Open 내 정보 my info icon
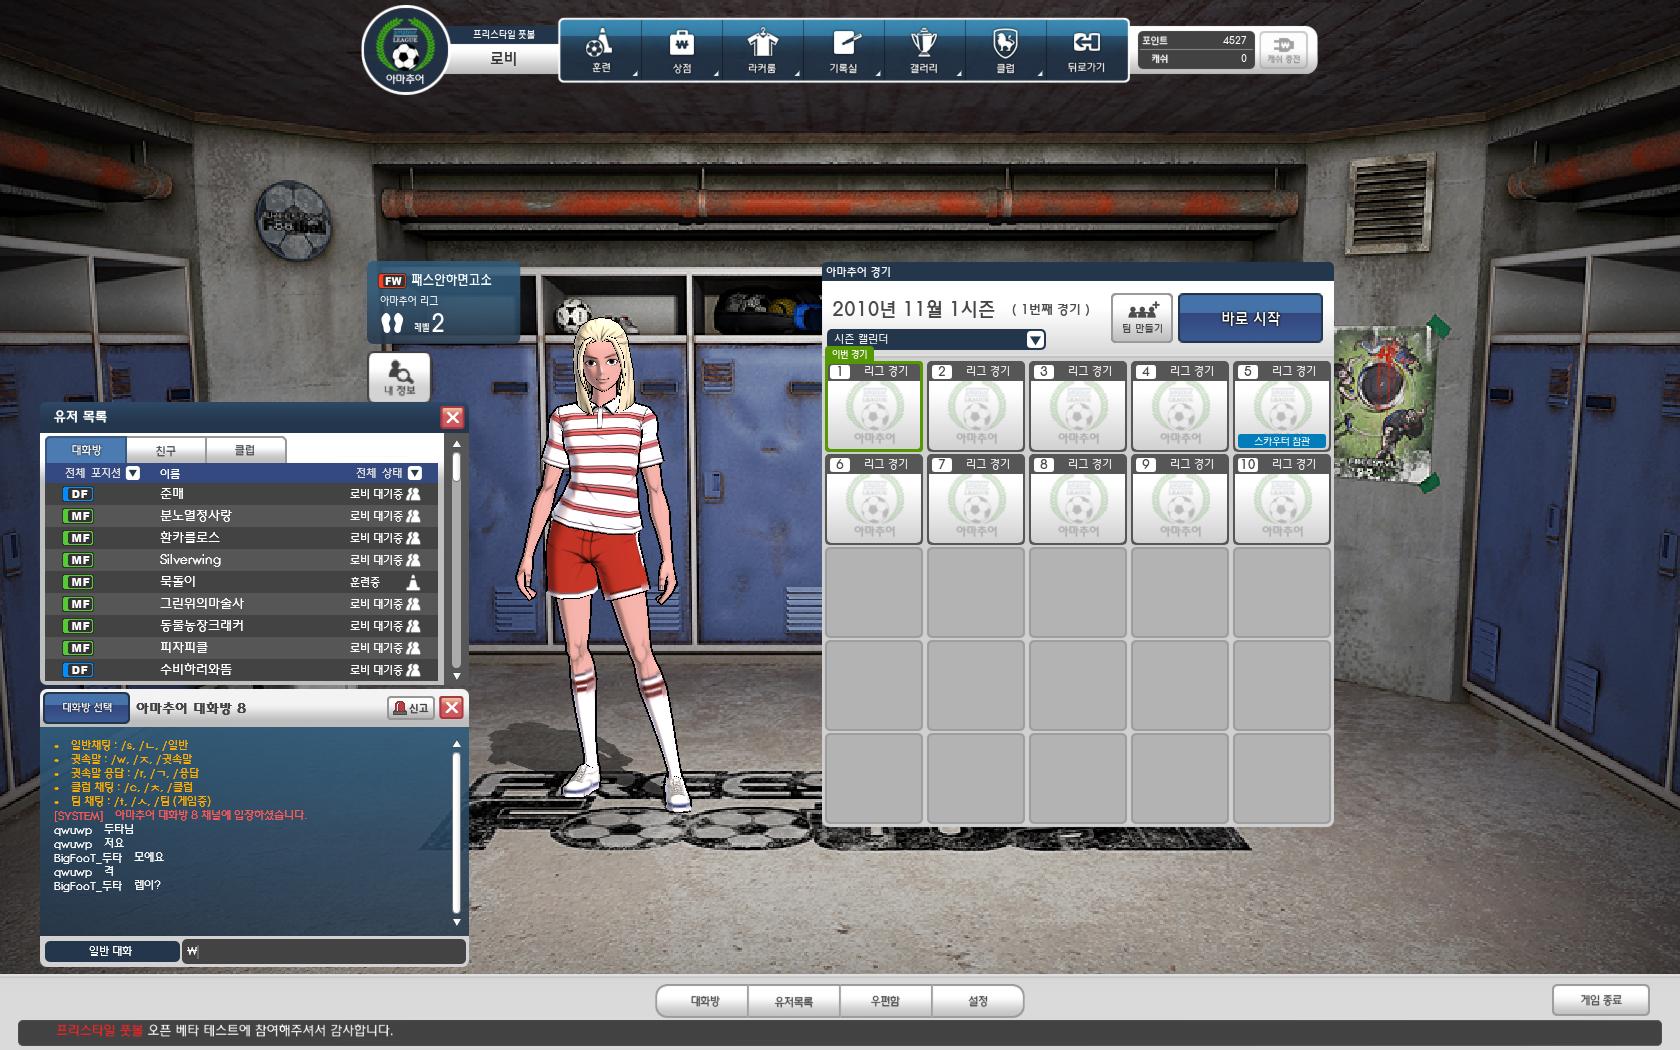The image size is (1680, 1050). (399, 377)
